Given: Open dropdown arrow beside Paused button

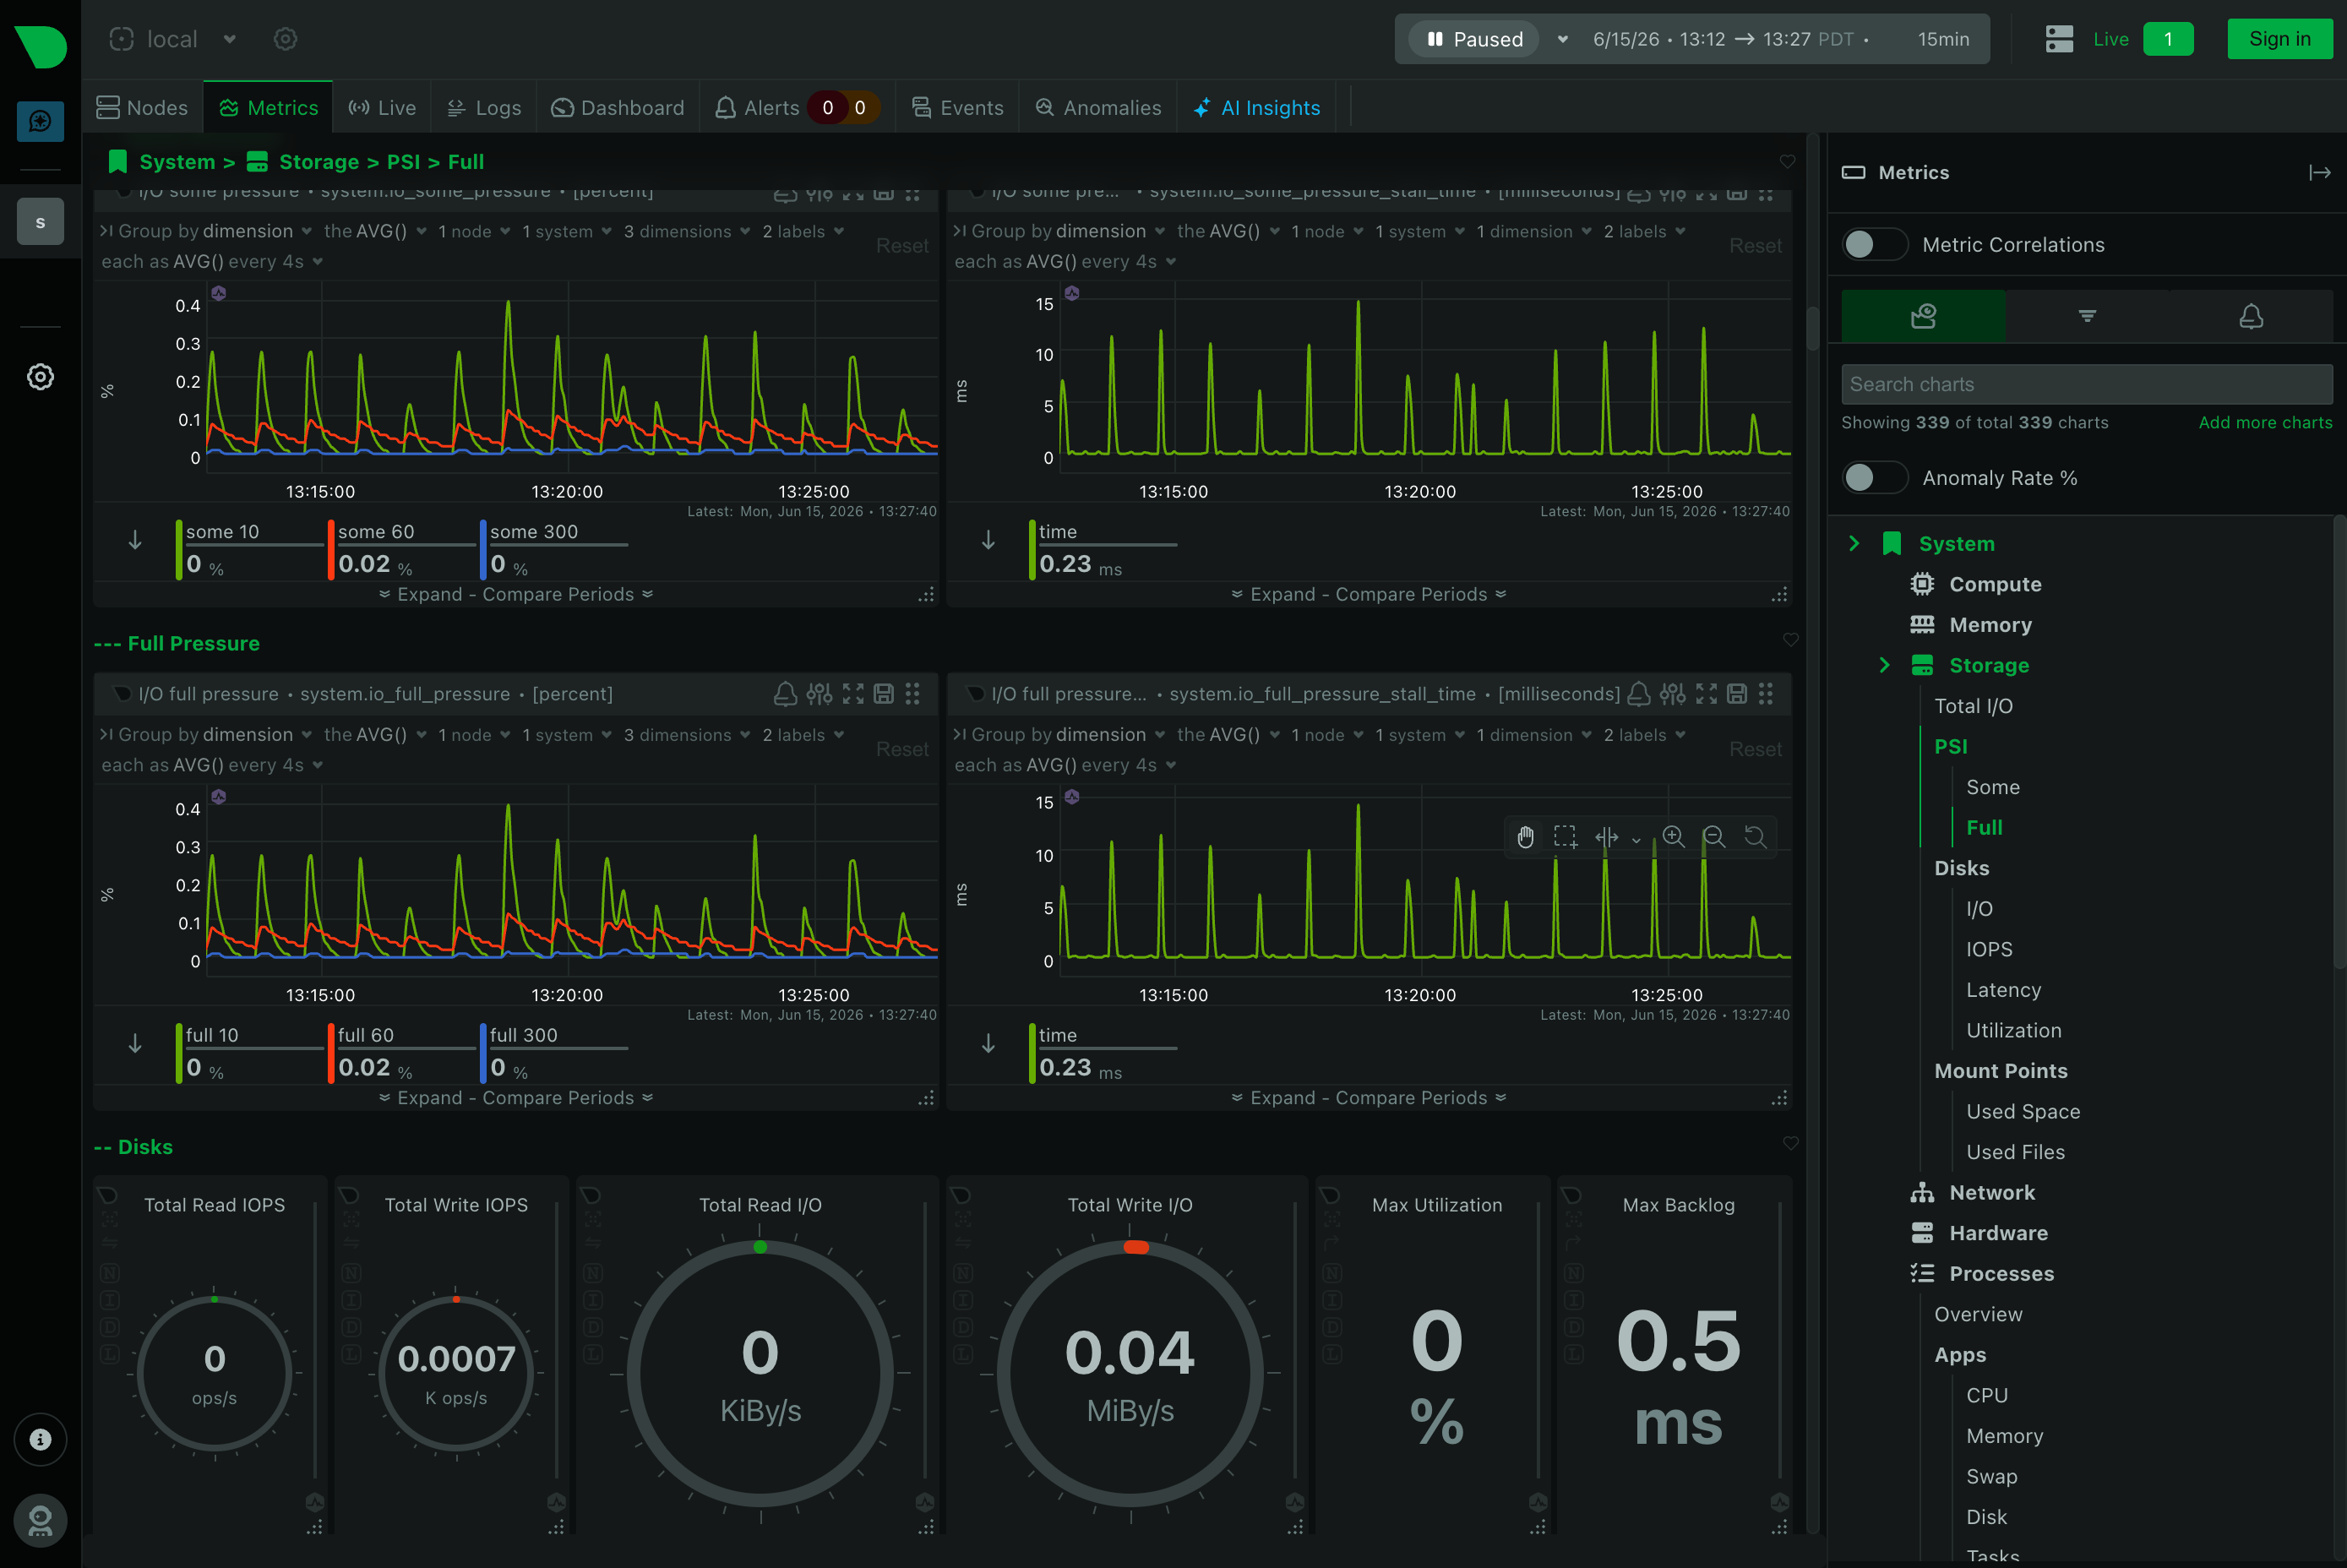Looking at the screenshot, I should pos(1562,39).
